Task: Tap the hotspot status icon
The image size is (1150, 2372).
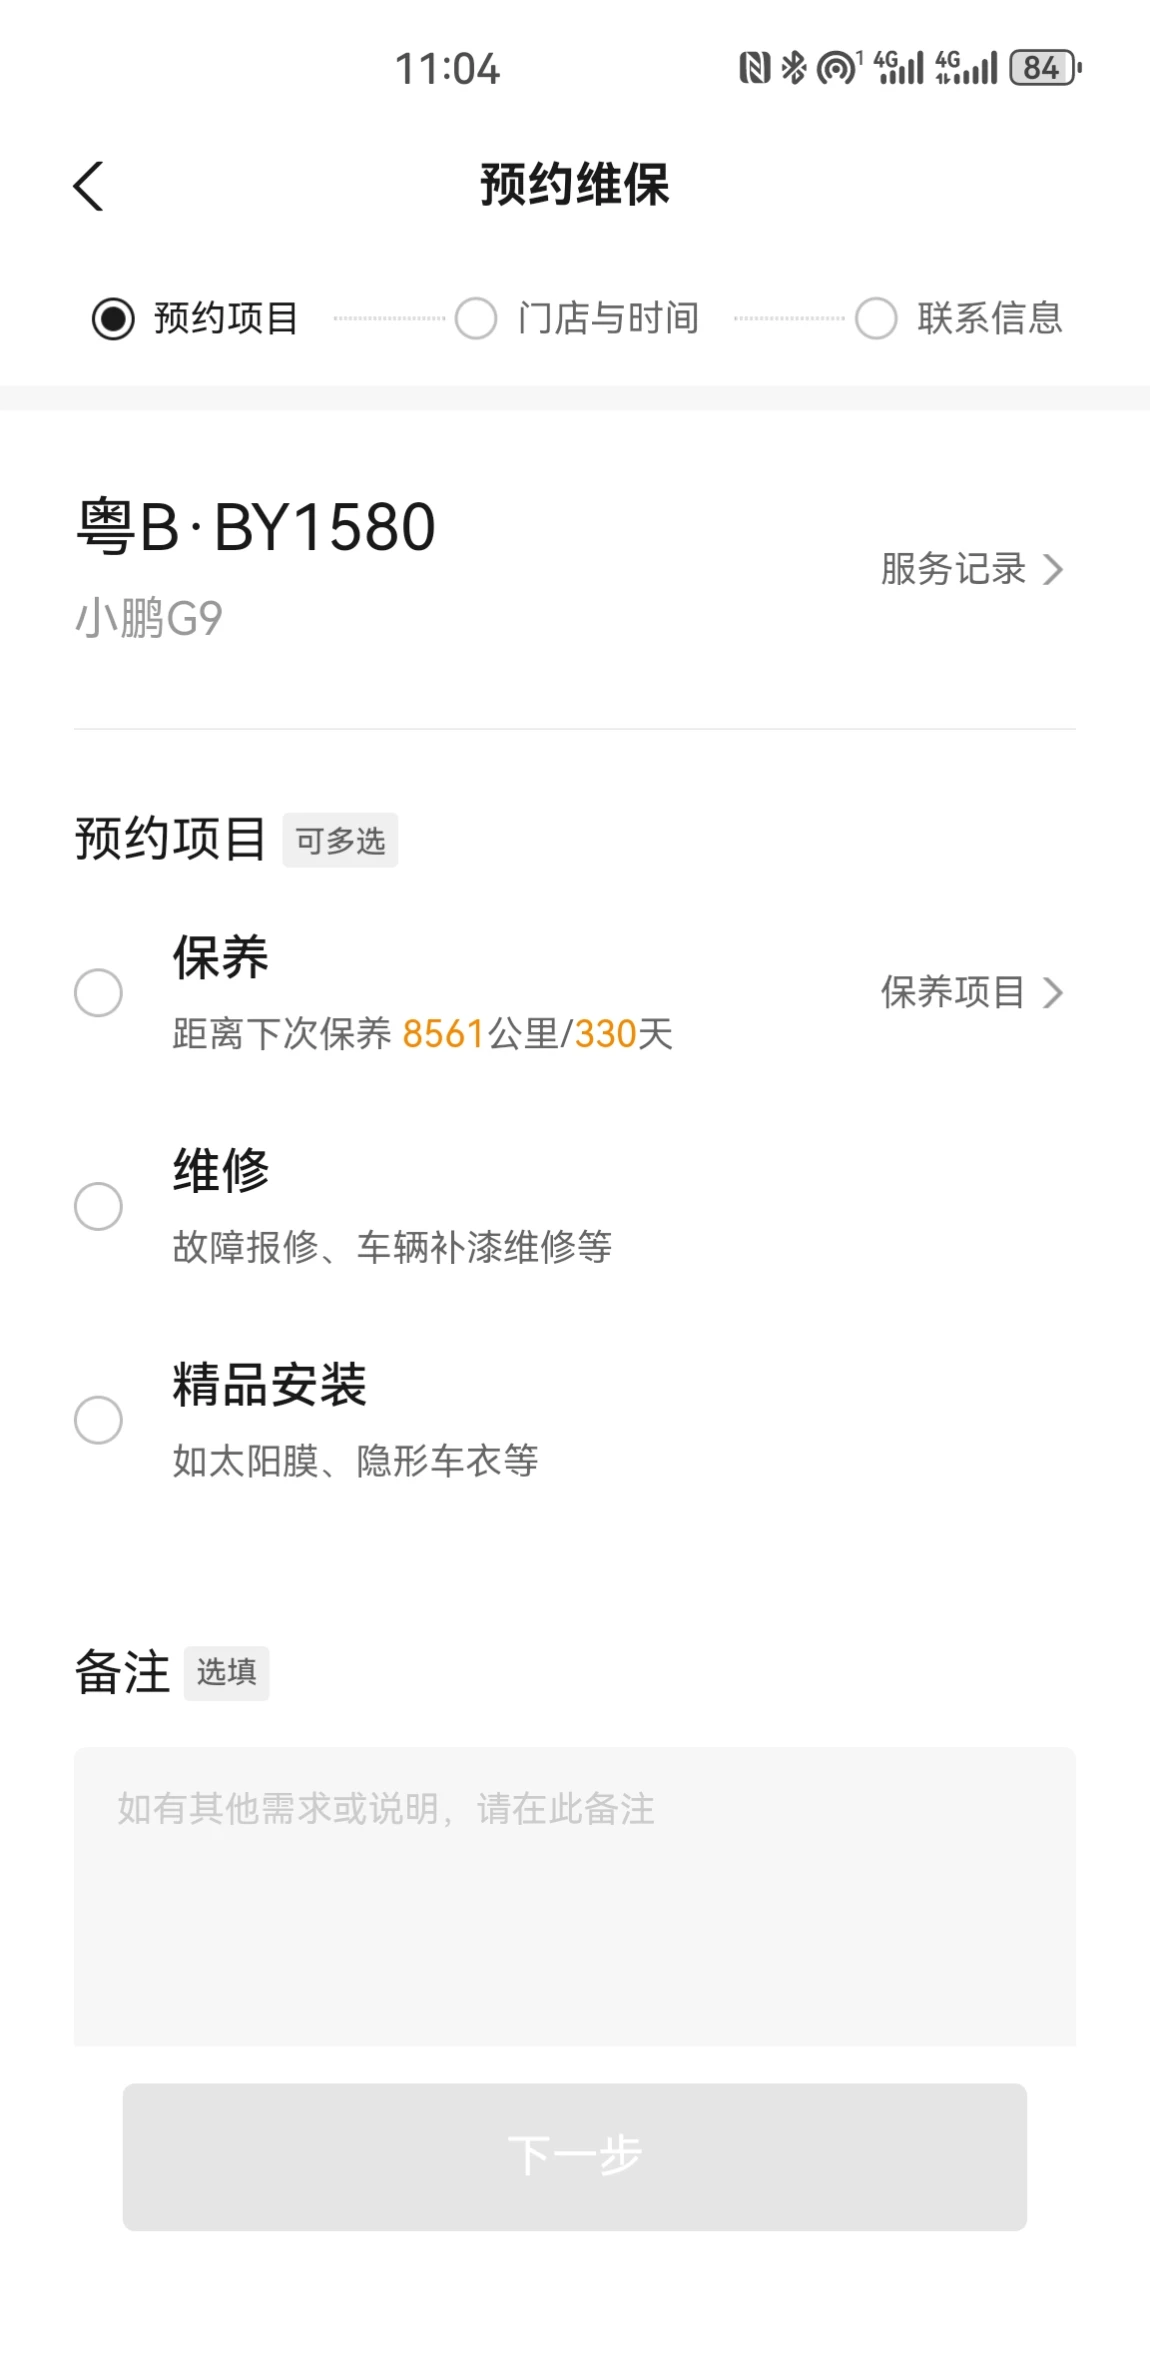Action: [x=838, y=68]
